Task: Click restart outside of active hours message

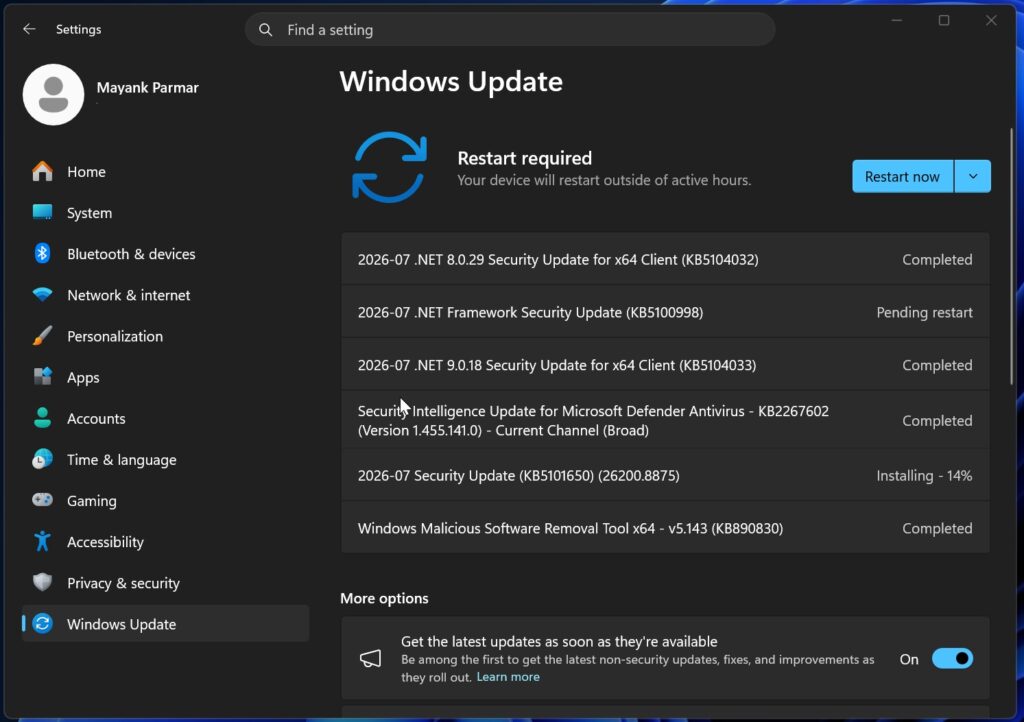Action: click(604, 180)
